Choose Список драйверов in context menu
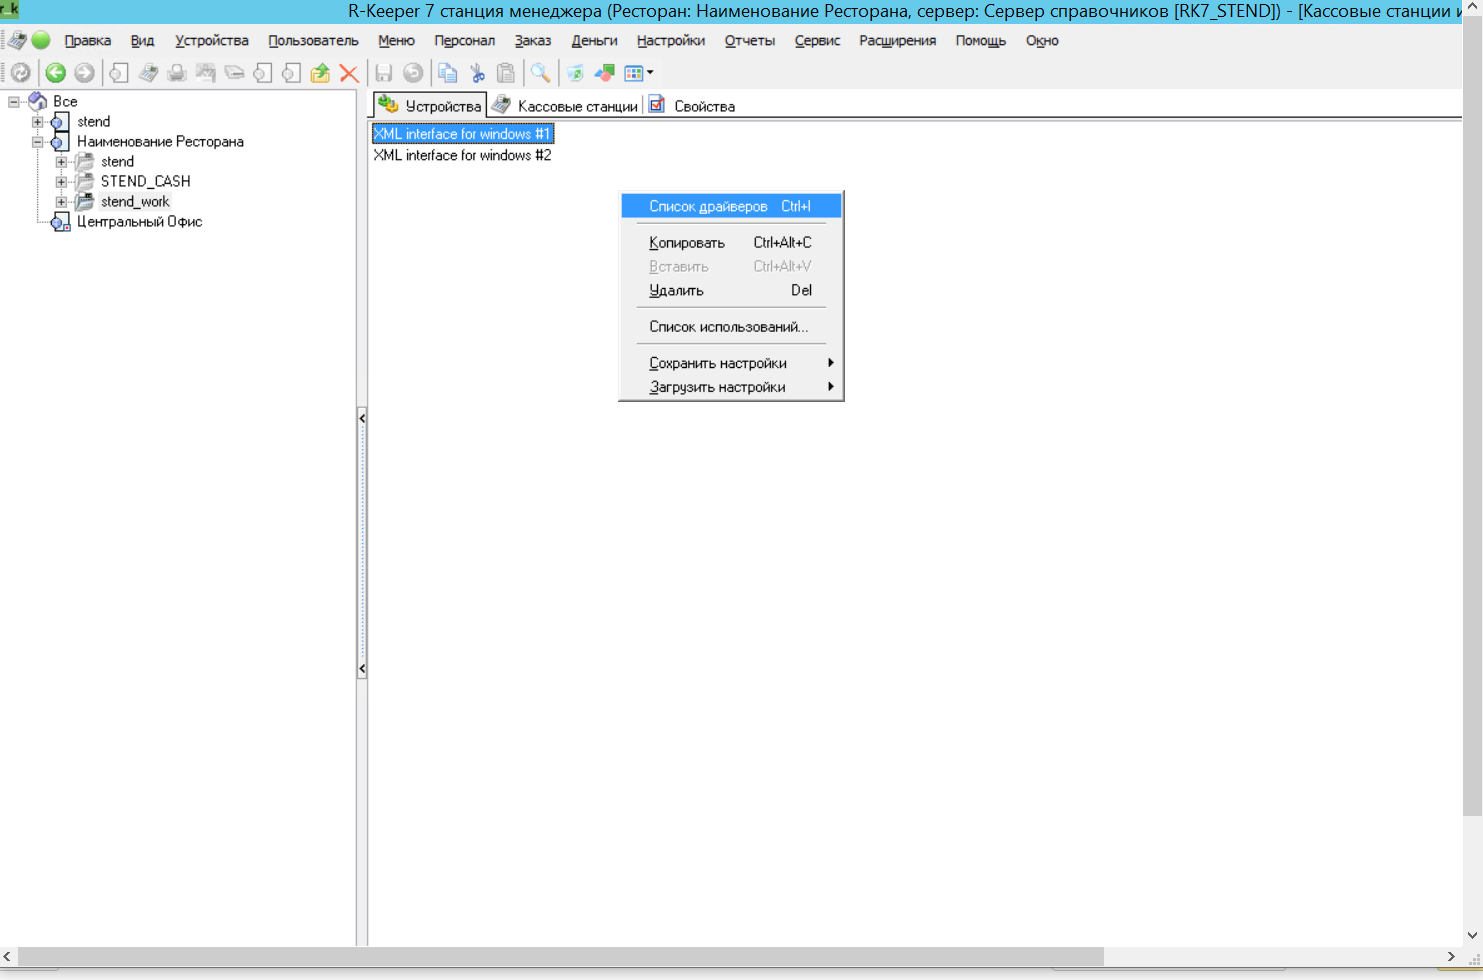The width and height of the screenshot is (1483, 980). coord(729,206)
